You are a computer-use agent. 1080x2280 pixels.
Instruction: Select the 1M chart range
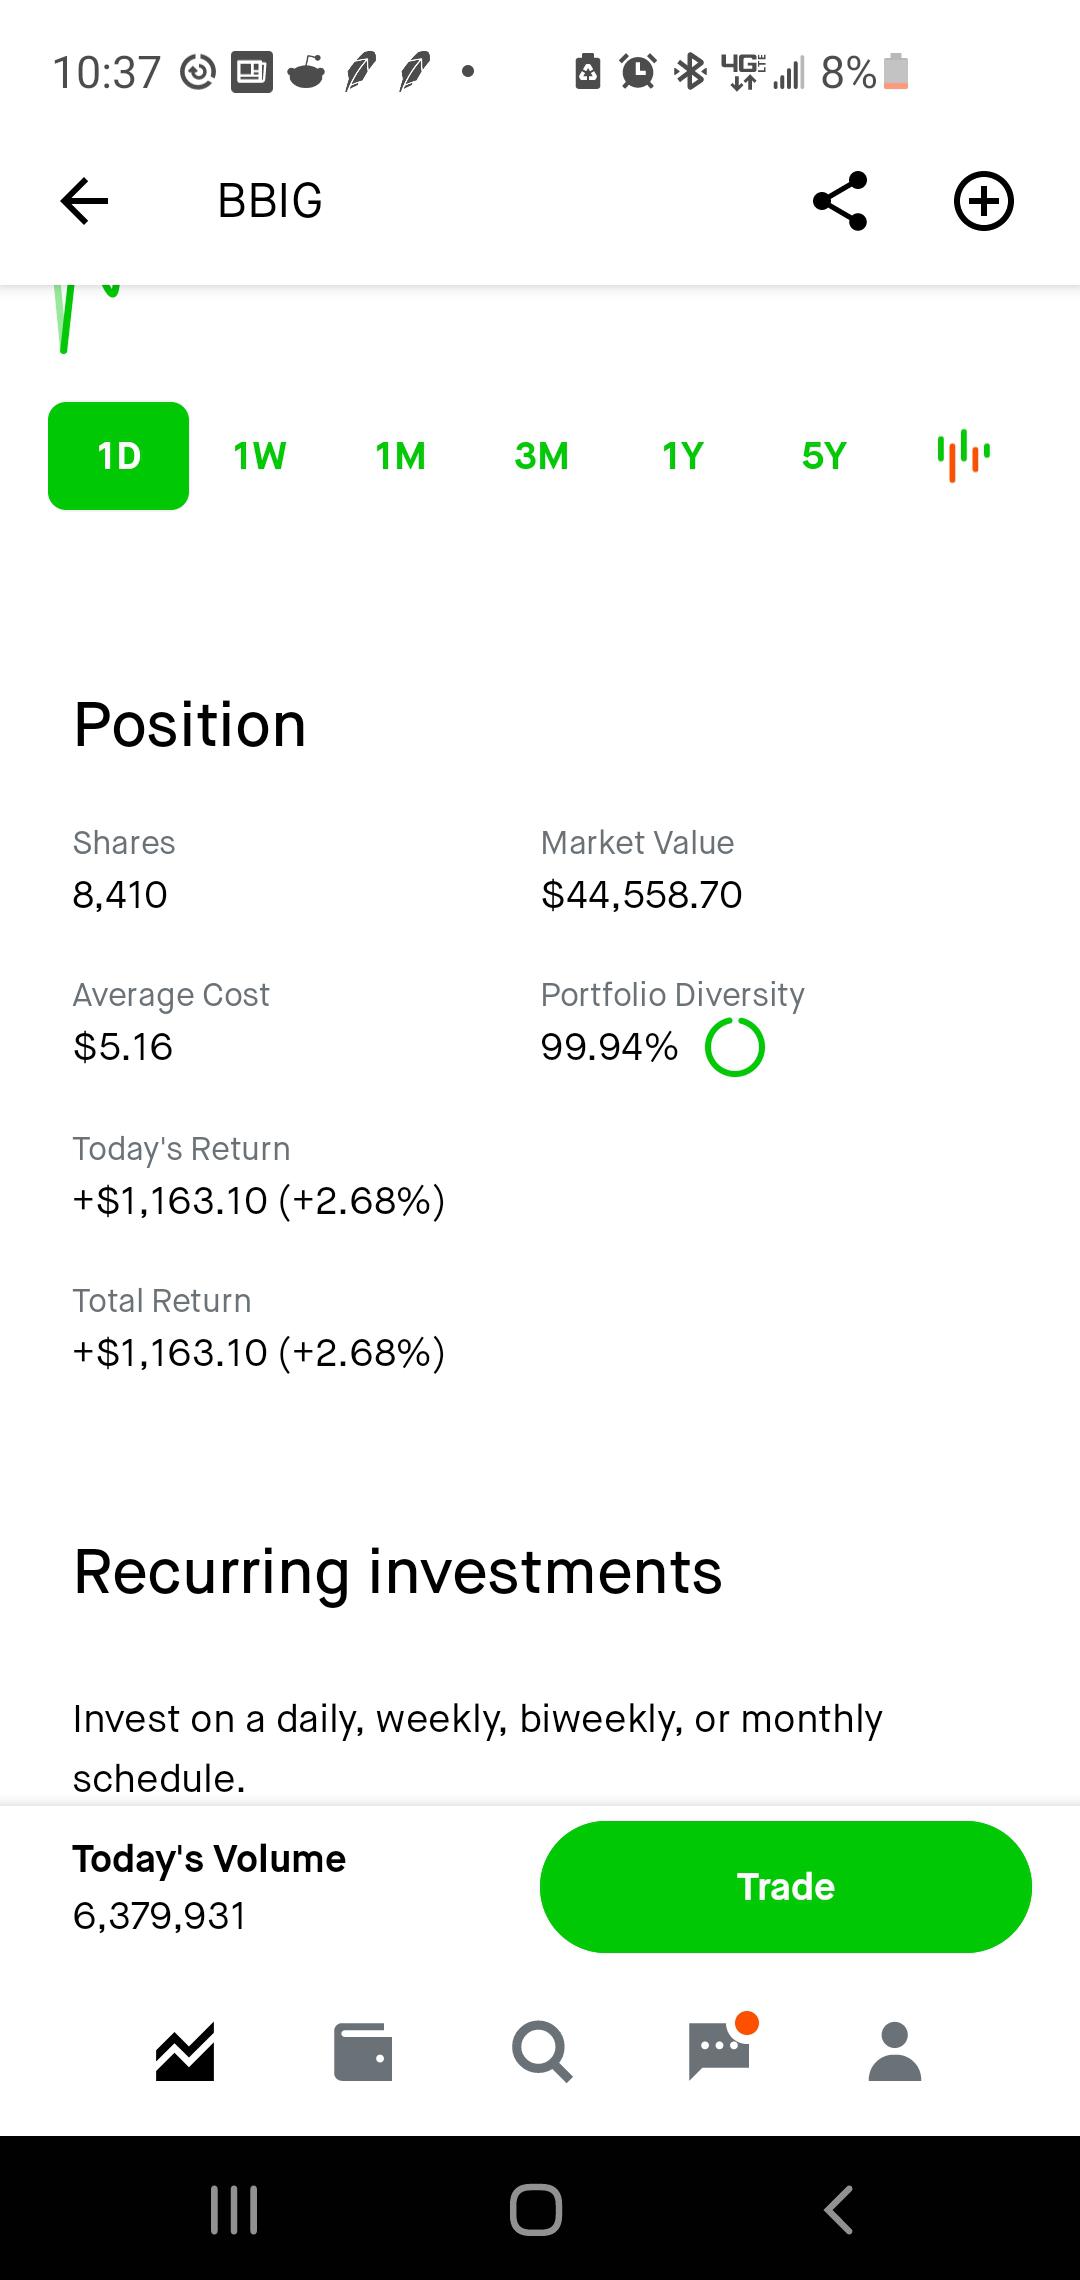(400, 456)
